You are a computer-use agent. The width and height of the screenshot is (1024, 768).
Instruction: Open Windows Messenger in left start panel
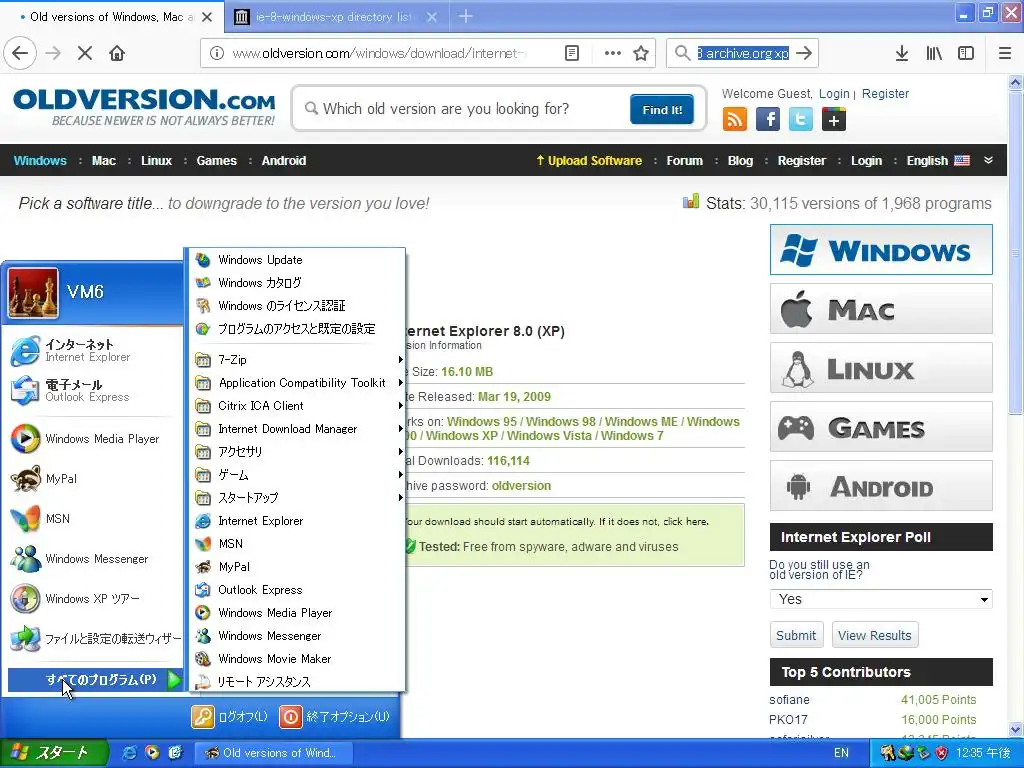point(91,559)
